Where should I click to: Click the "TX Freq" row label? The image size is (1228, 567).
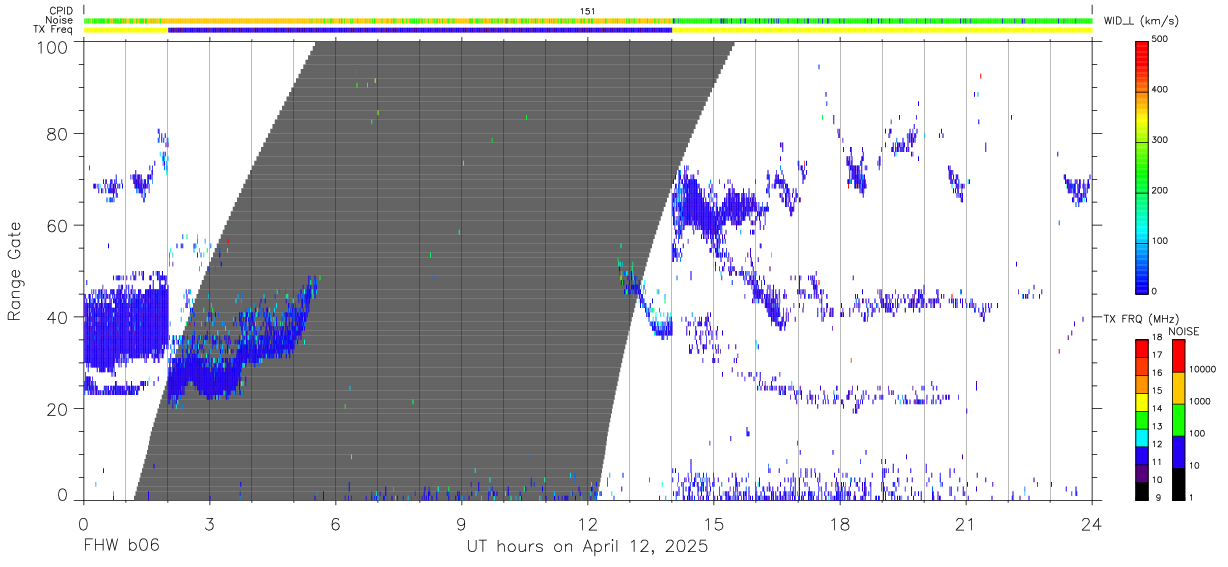(55, 30)
